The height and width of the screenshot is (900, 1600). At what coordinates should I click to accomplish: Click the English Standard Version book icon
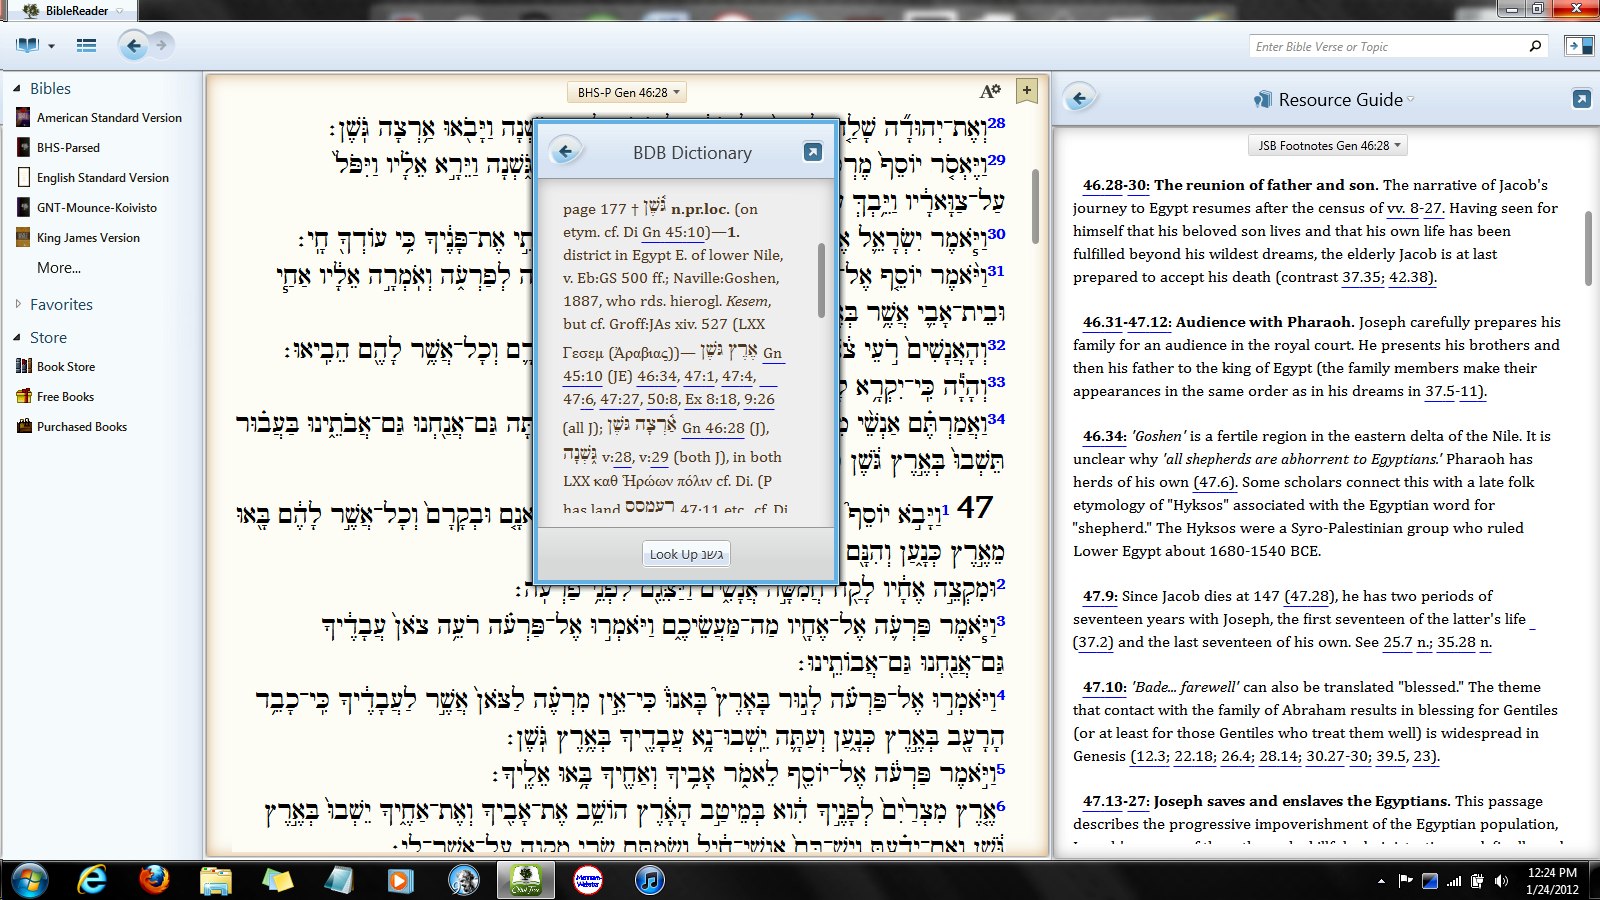(x=24, y=177)
